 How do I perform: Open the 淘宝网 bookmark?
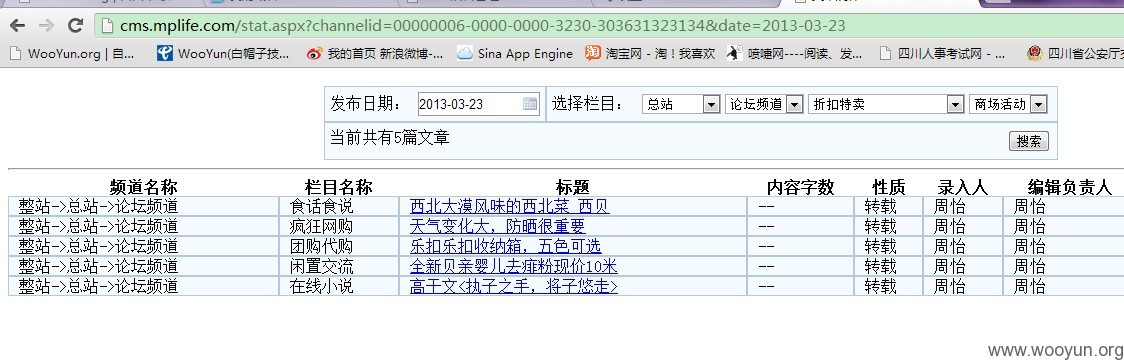(649, 53)
